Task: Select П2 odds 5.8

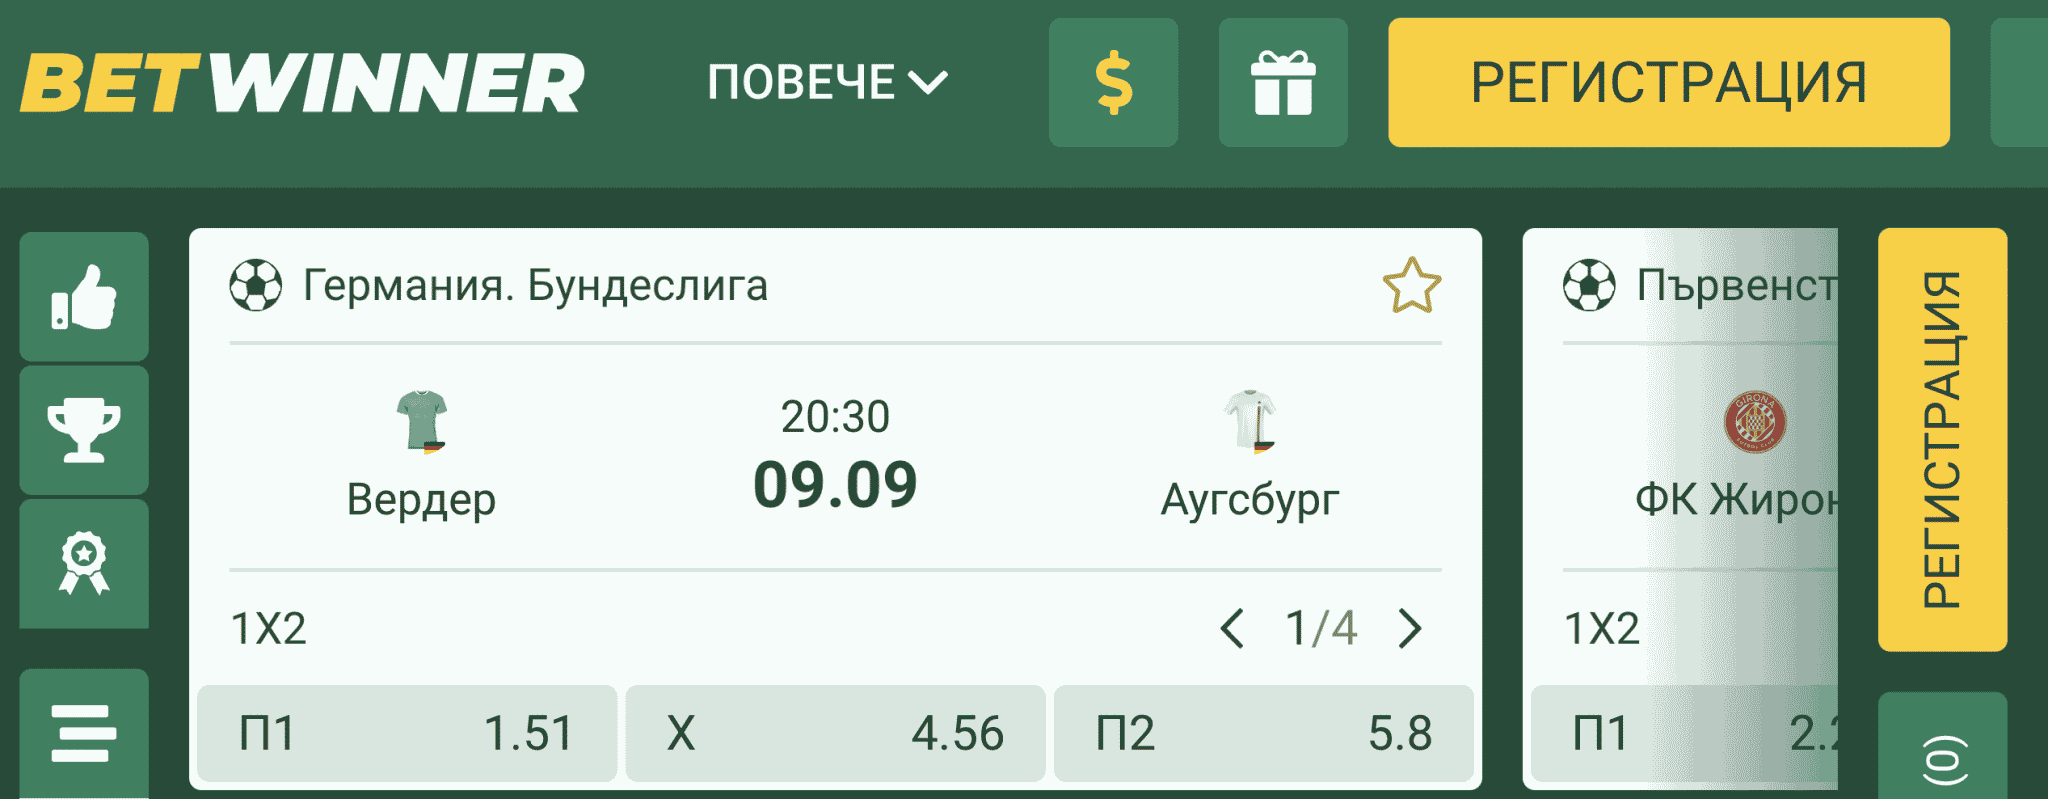Action: [1263, 733]
